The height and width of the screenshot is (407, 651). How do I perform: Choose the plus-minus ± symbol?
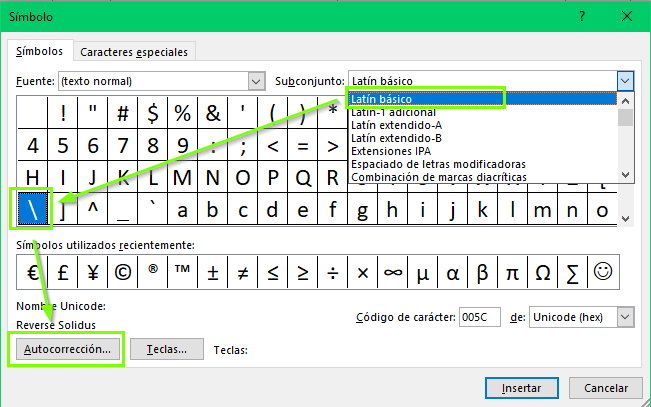point(213,272)
